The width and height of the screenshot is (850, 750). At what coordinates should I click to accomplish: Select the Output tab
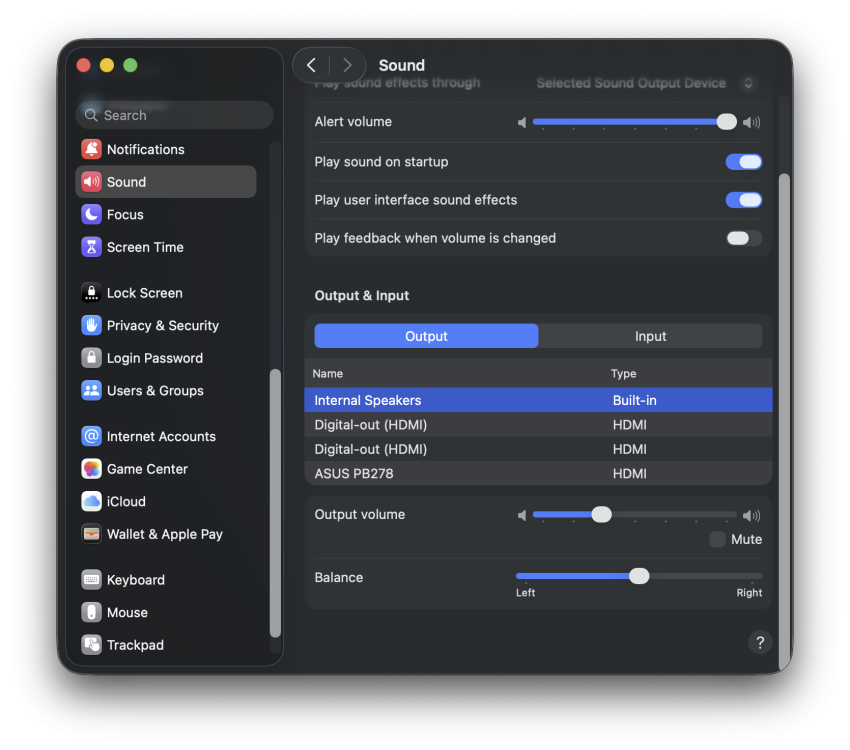point(426,336)
